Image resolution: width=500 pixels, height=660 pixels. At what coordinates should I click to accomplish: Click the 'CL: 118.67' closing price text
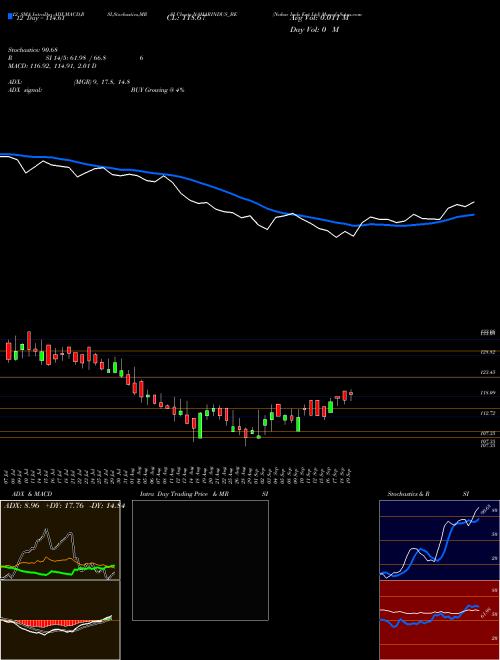[x=186, y=18]
